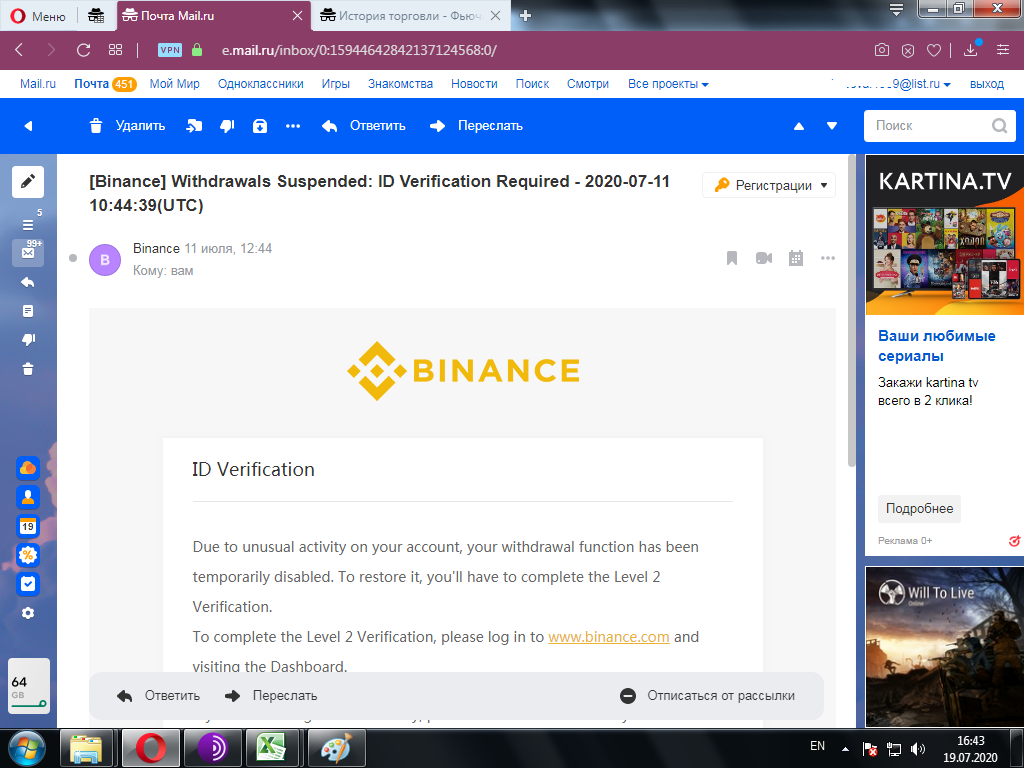Click the green padlock security icon
The image size is (1024, 768).
197,50
